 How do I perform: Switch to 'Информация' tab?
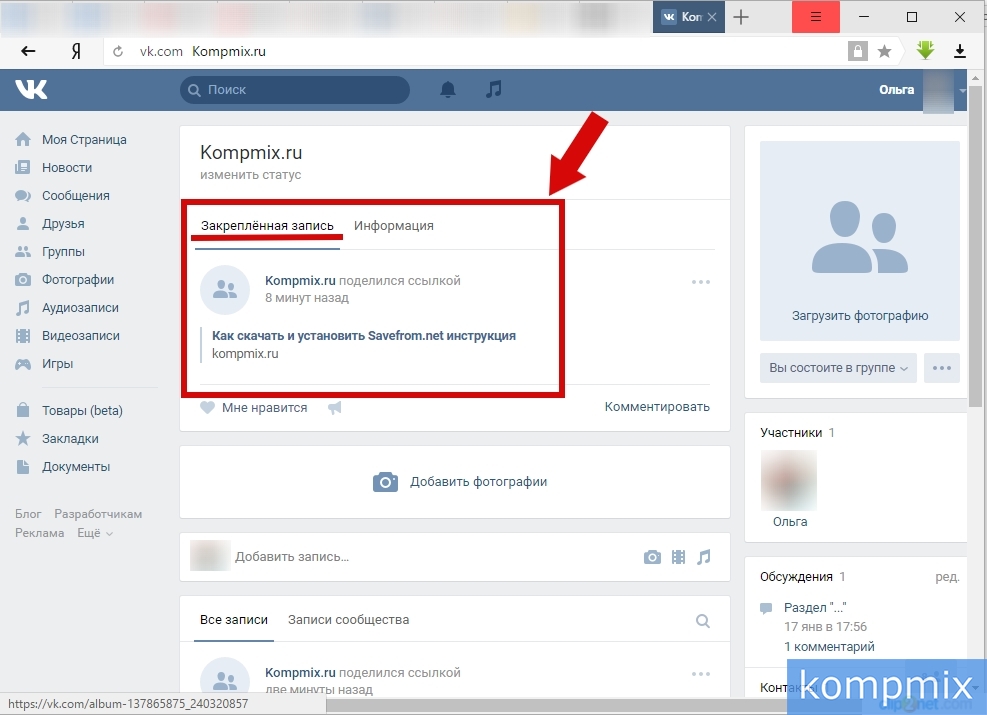[393, 226]
